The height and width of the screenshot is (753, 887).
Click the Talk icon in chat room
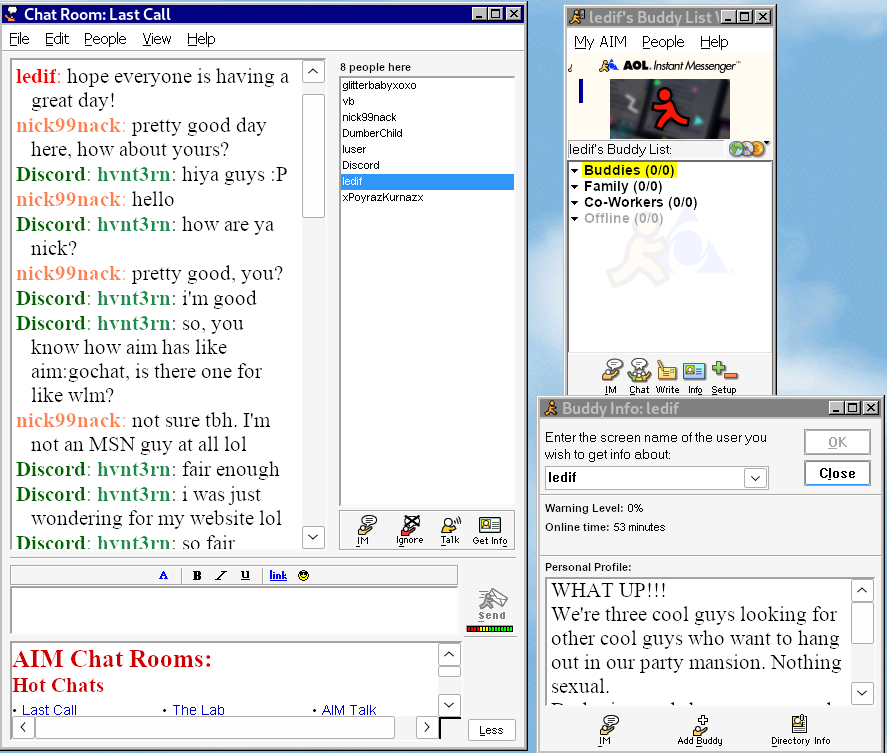pos(450,530)
